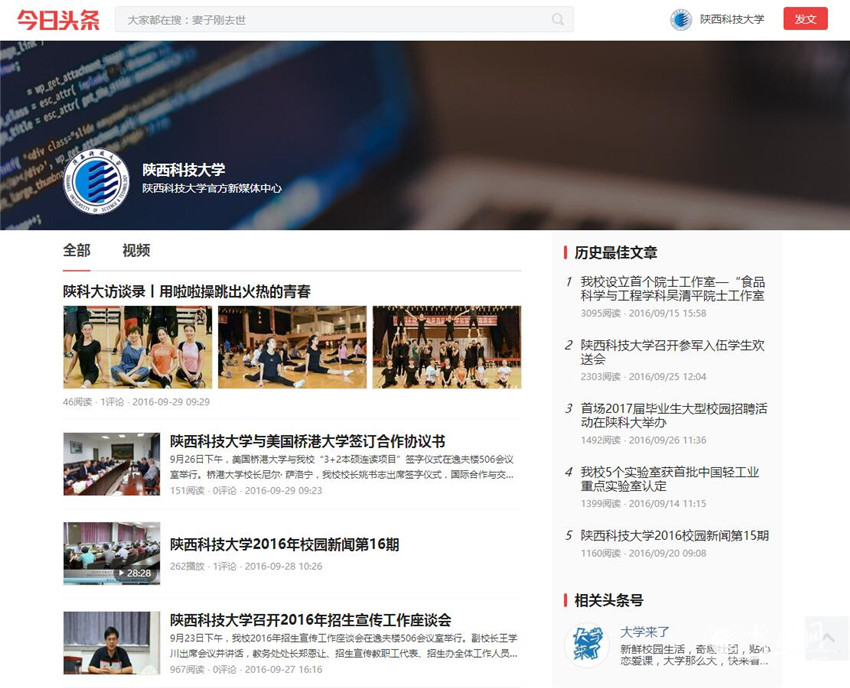Click the 今日头条 logo
Image resolution: width=850 pixels, height=688 pixels.
[x=59, y=19]
